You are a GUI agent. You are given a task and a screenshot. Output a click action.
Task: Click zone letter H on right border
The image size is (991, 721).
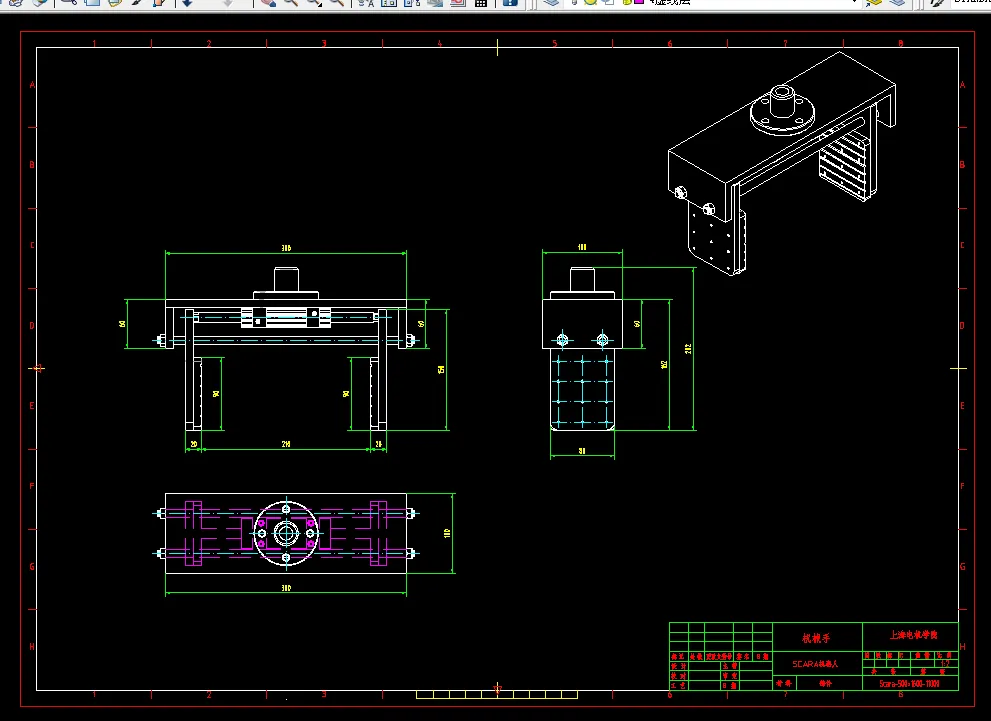click(963, 646)
